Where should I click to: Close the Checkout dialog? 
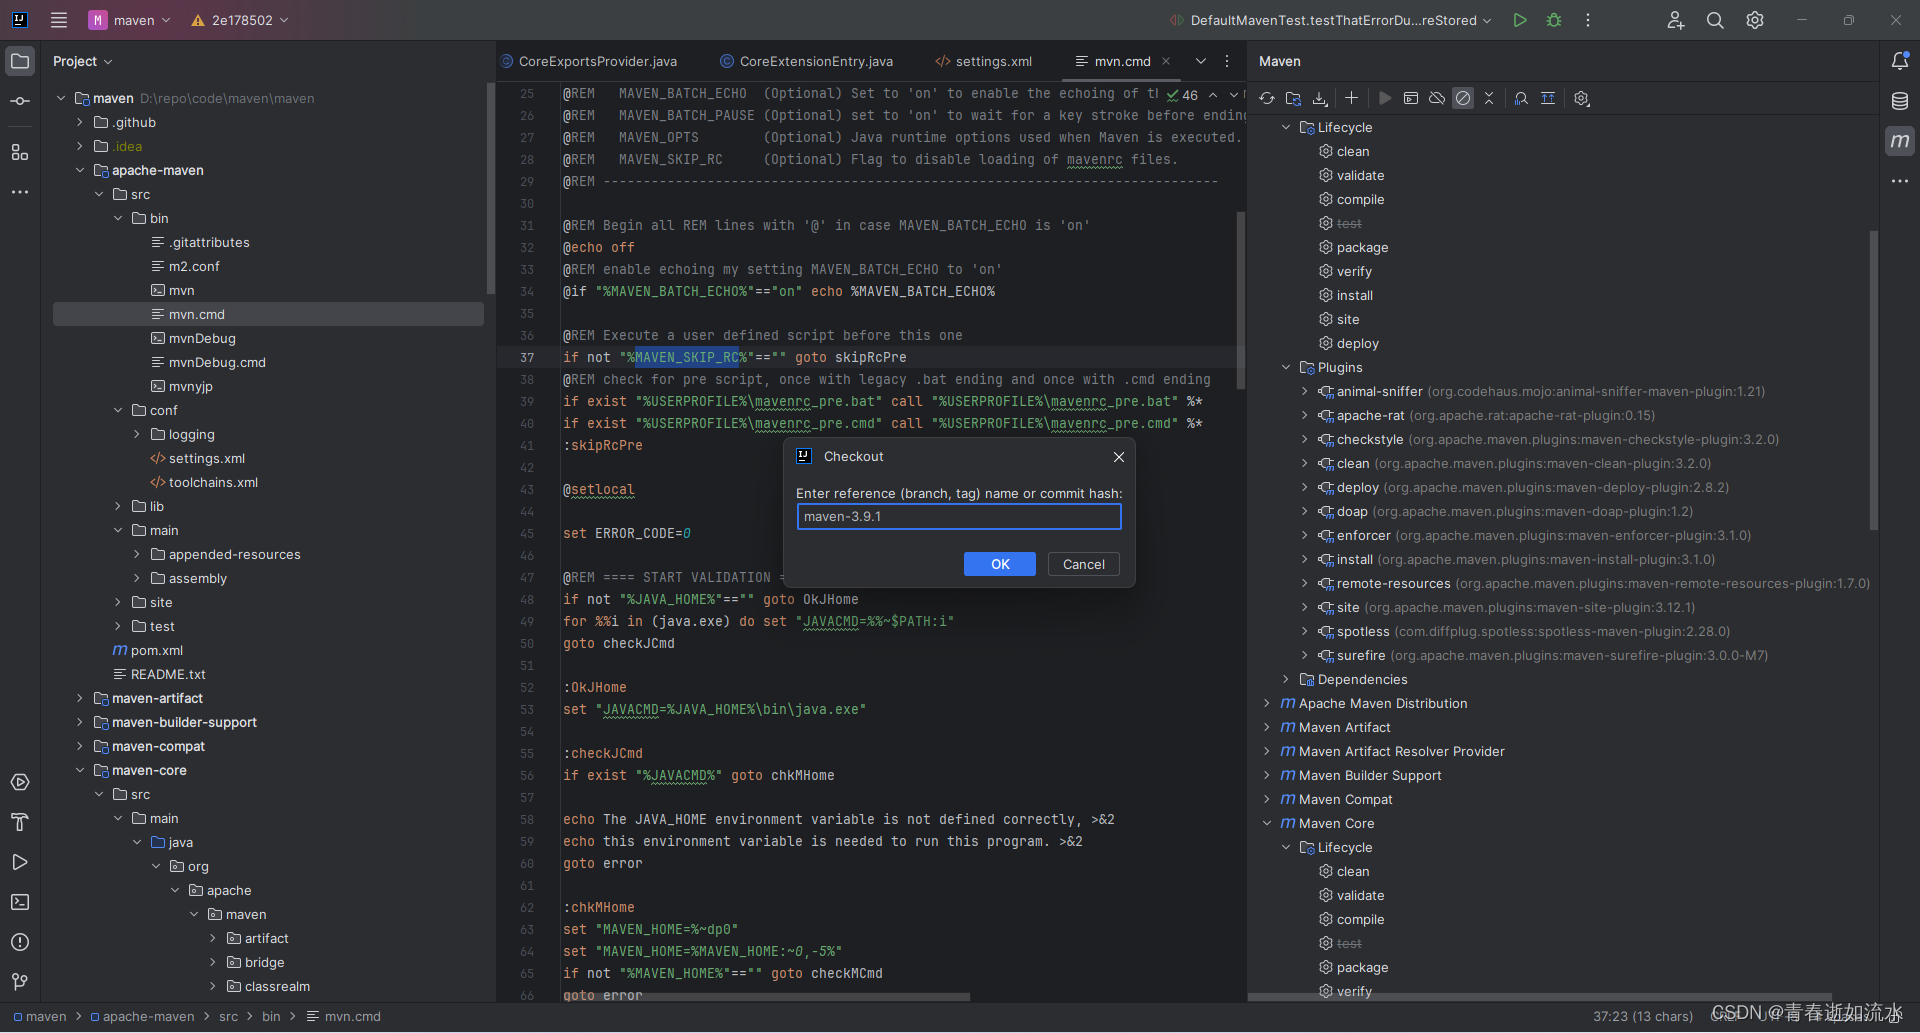tap(1119, 457)
